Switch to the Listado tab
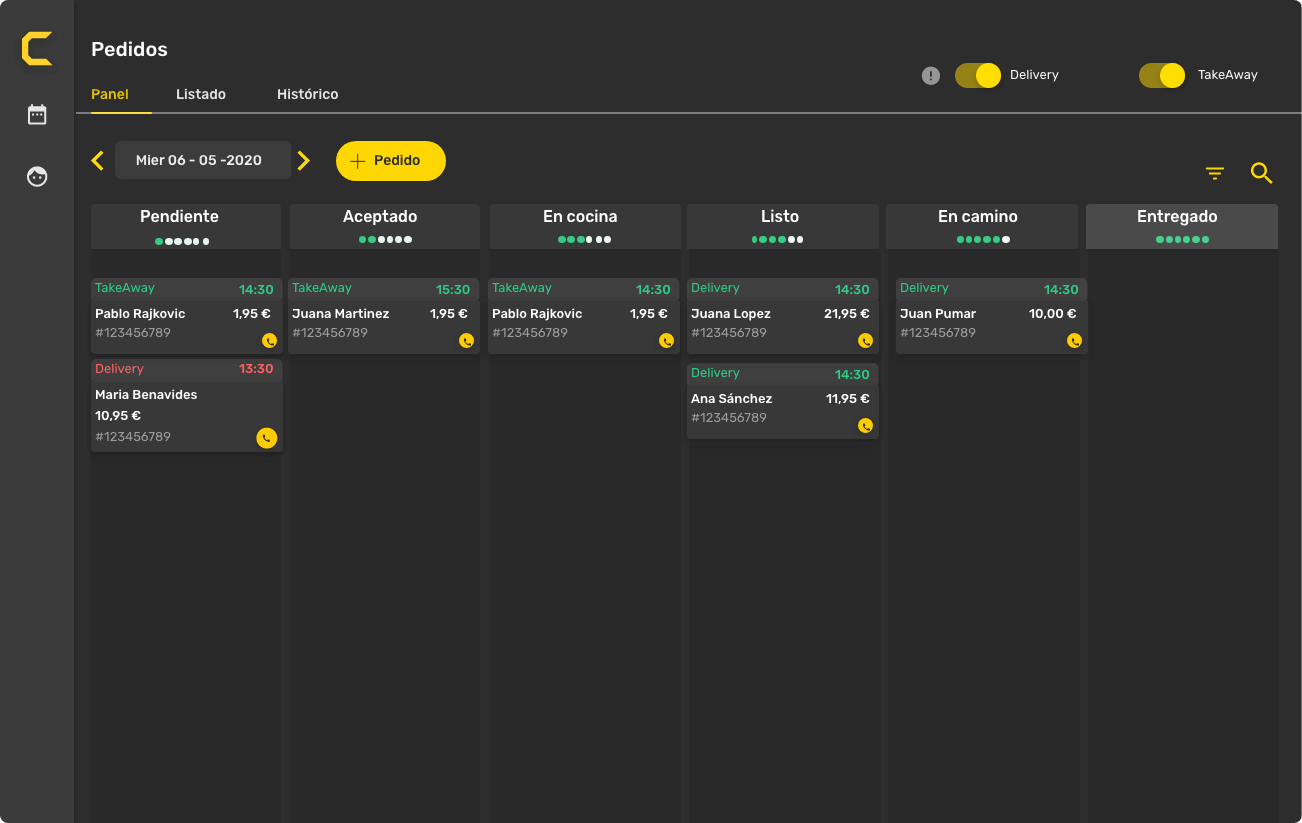This screenshot has height=823, width=1302. 201,94
